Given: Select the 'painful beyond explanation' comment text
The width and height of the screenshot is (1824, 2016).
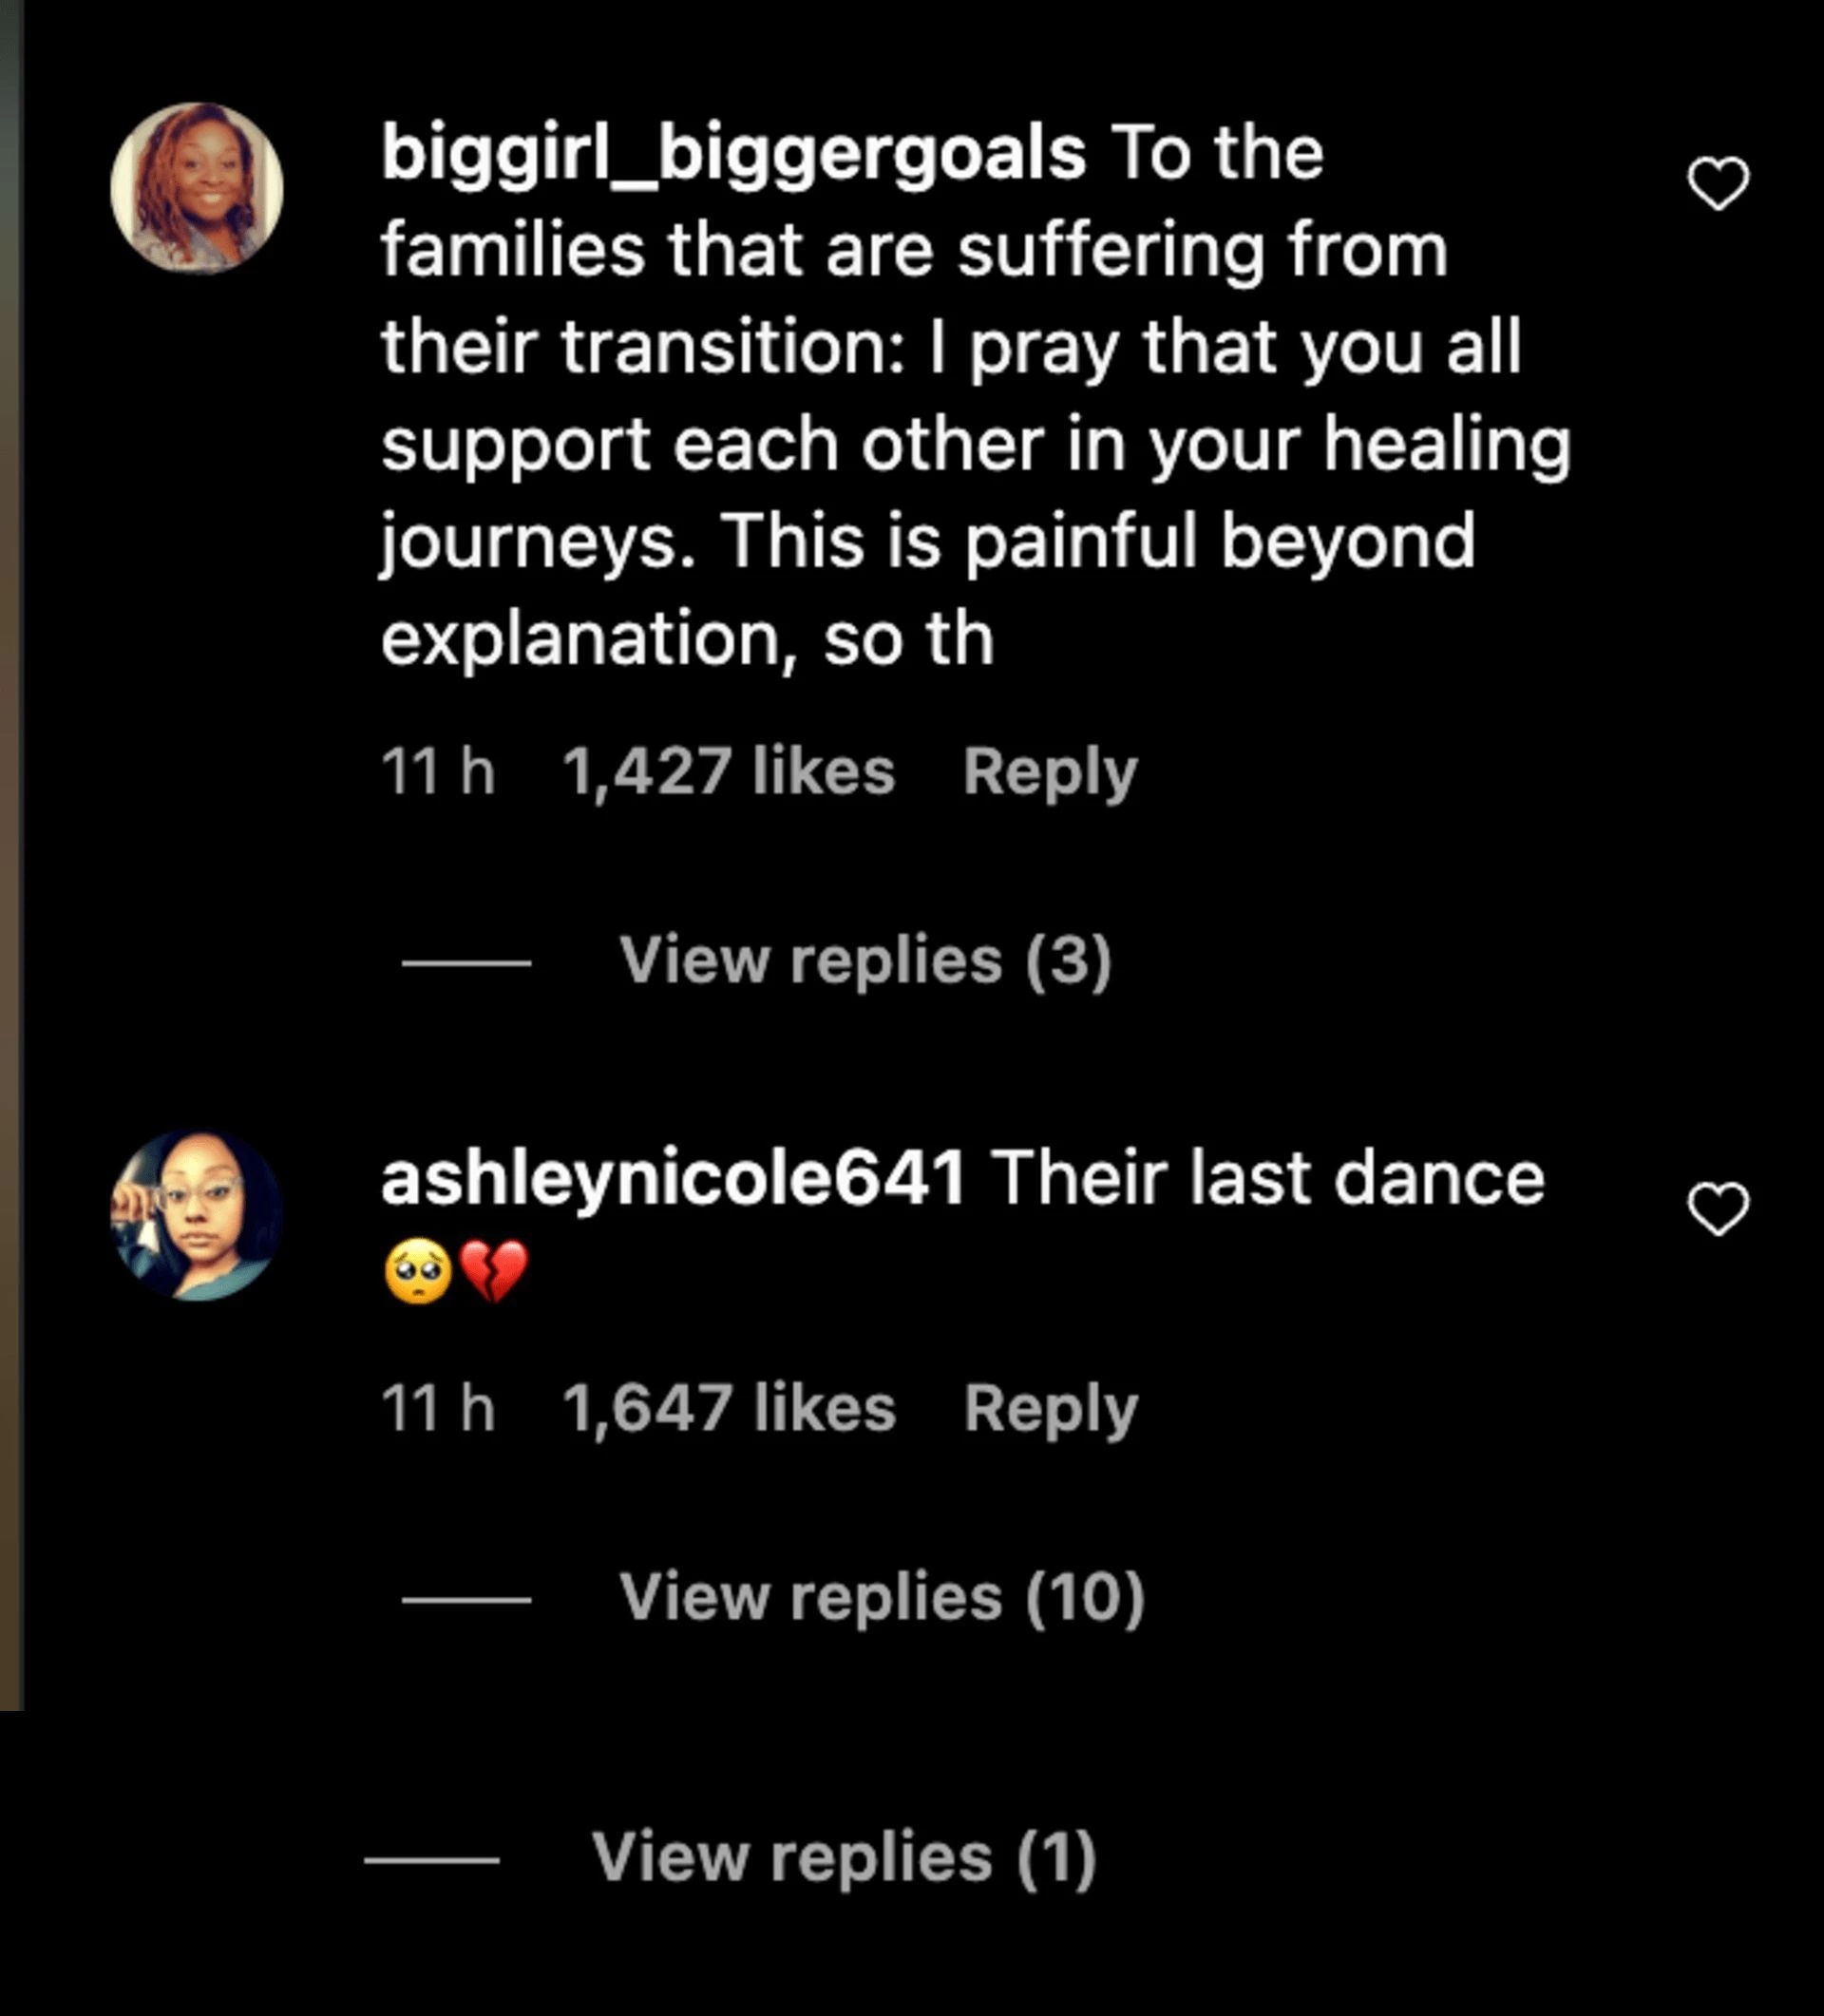Looking at the screenshot, I should (x=976, y=396).
